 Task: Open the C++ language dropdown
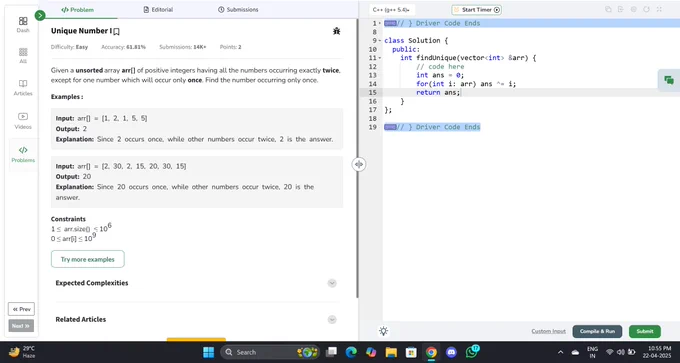coord(391,10)
